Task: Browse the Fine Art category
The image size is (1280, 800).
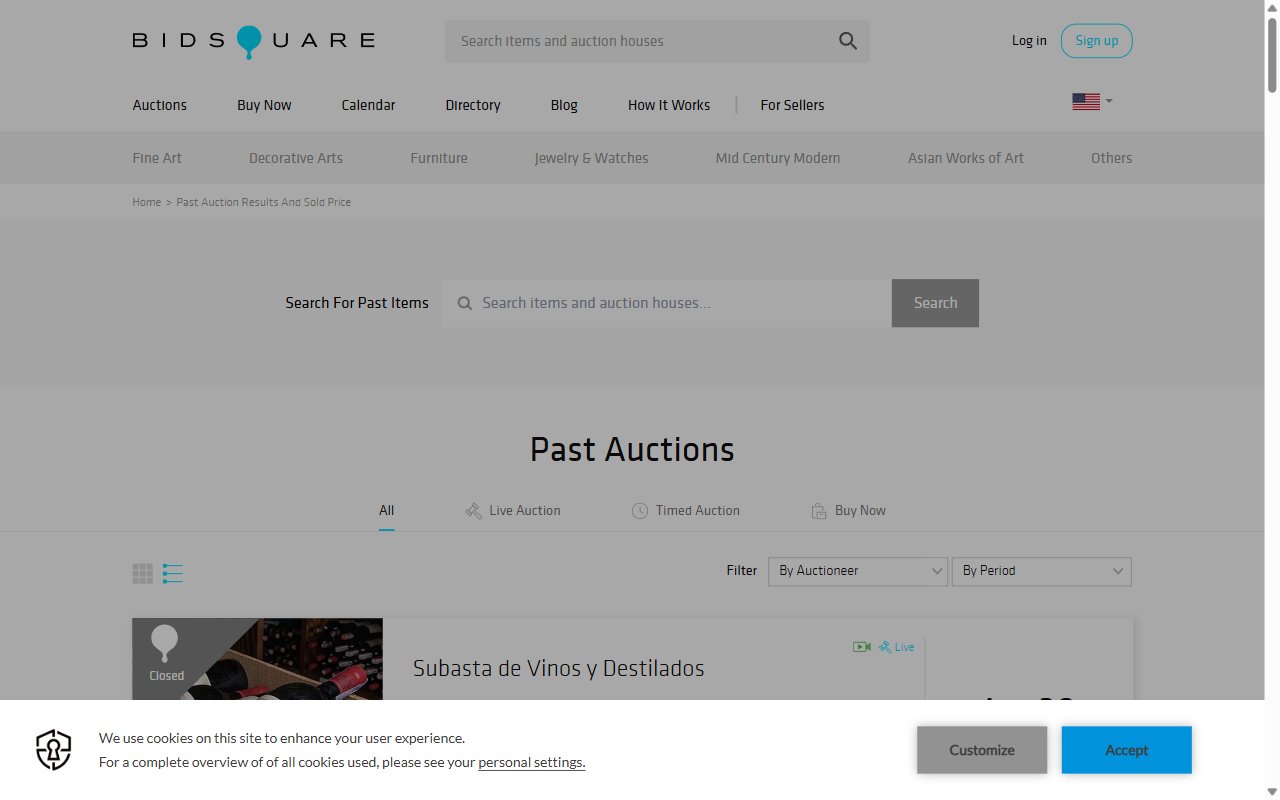Action: pos(157,158)
